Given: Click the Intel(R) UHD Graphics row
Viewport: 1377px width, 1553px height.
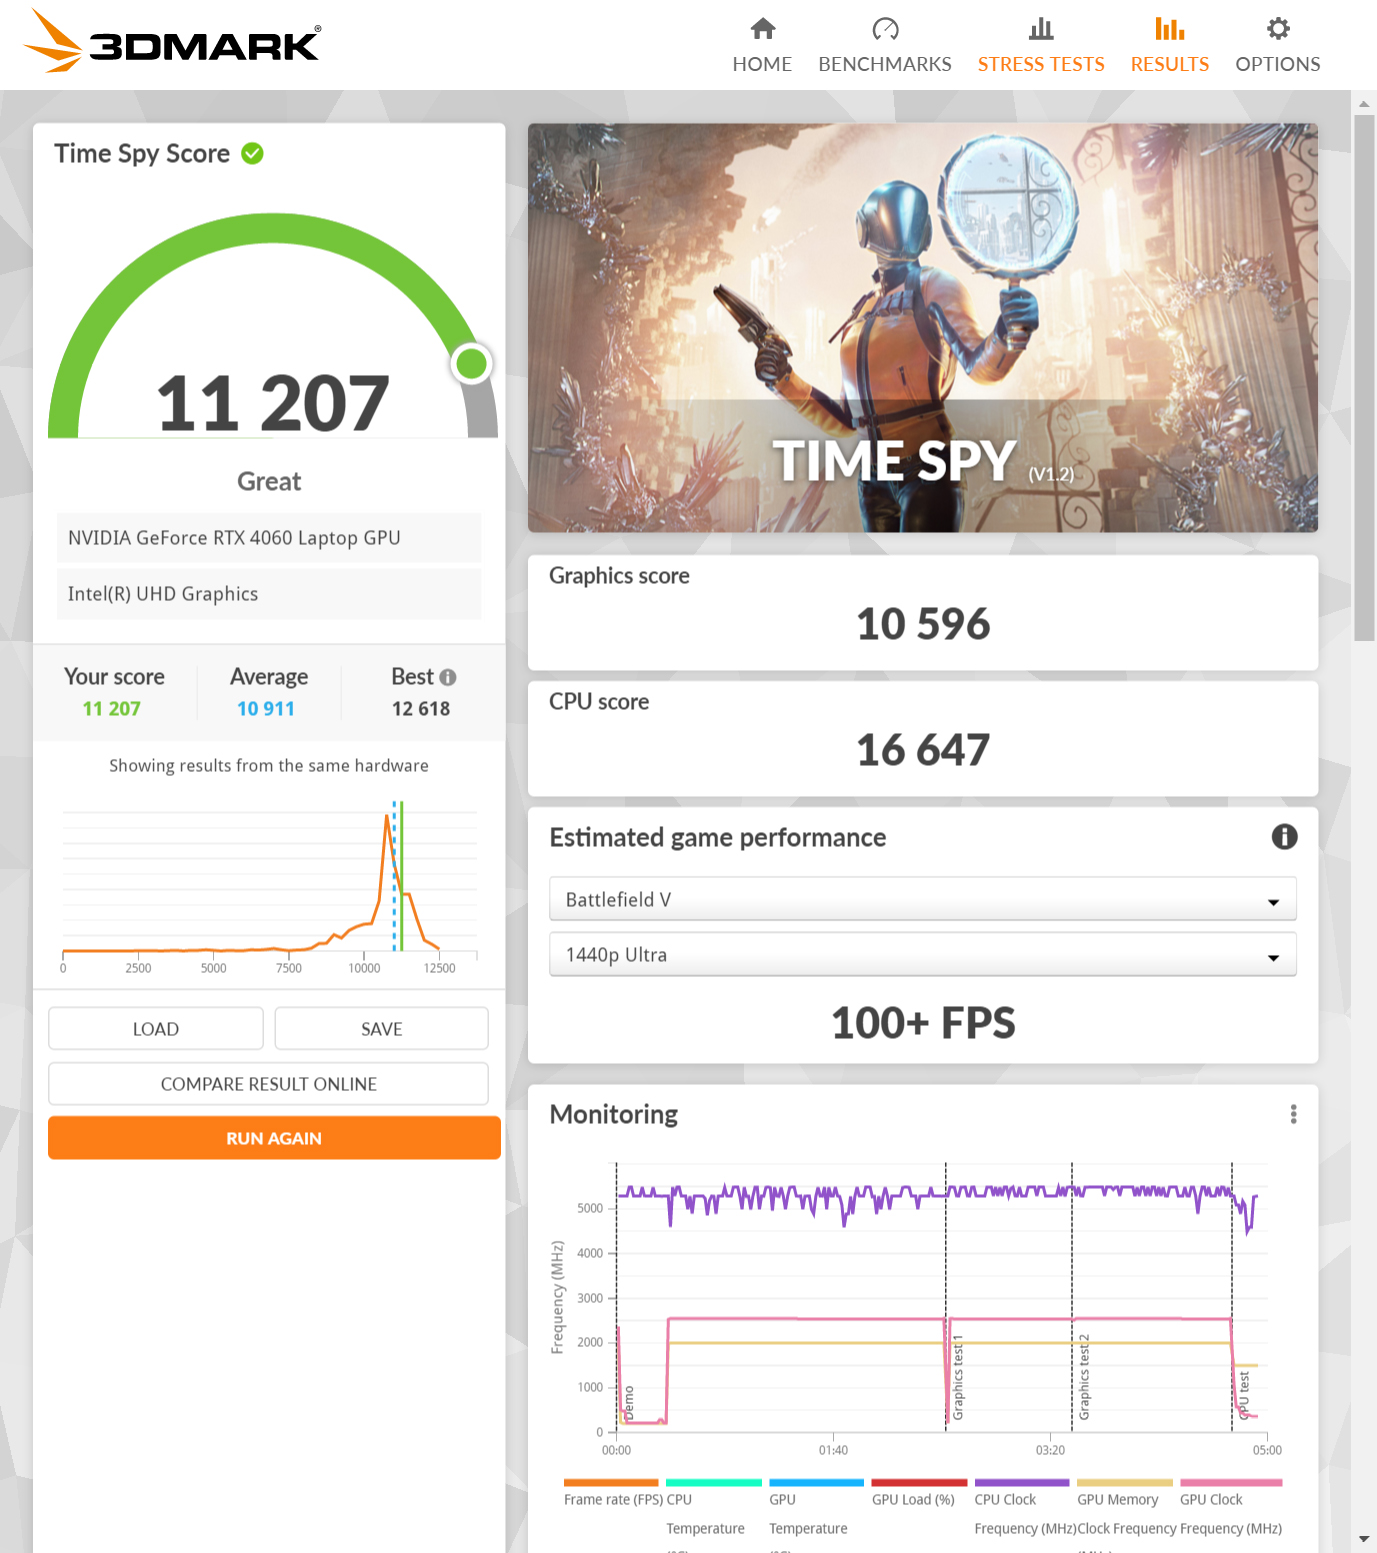Looking at the screenshot, I should 269,594.
